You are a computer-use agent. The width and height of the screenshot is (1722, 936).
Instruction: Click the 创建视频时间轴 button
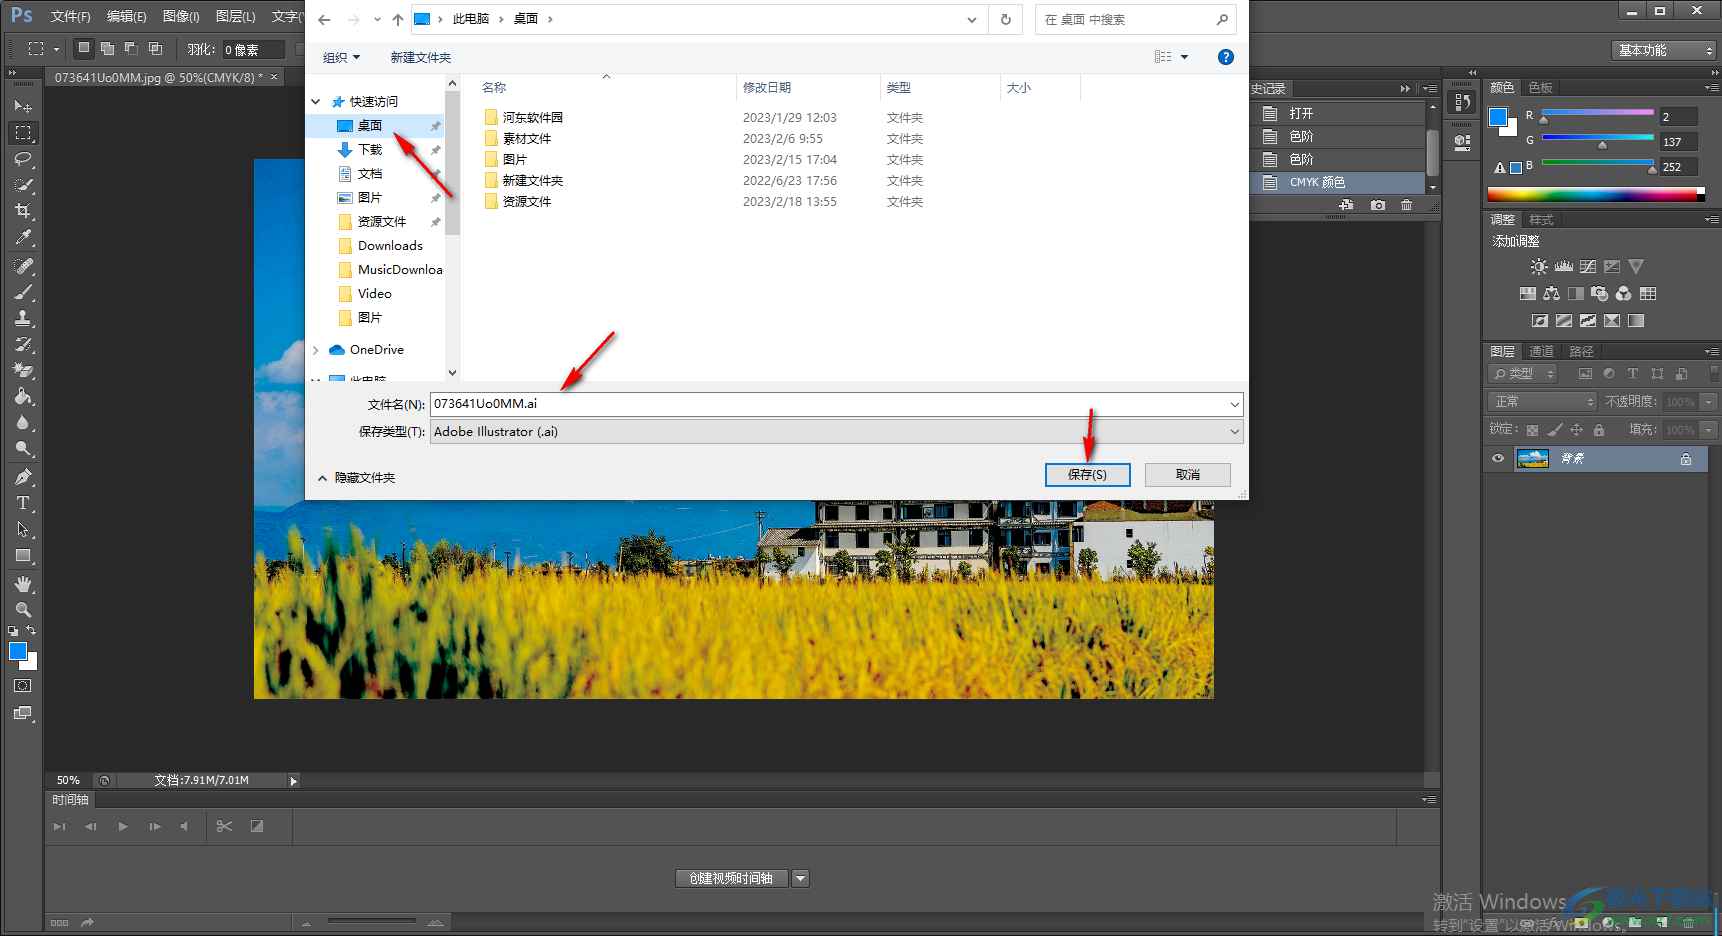(732, 878)
